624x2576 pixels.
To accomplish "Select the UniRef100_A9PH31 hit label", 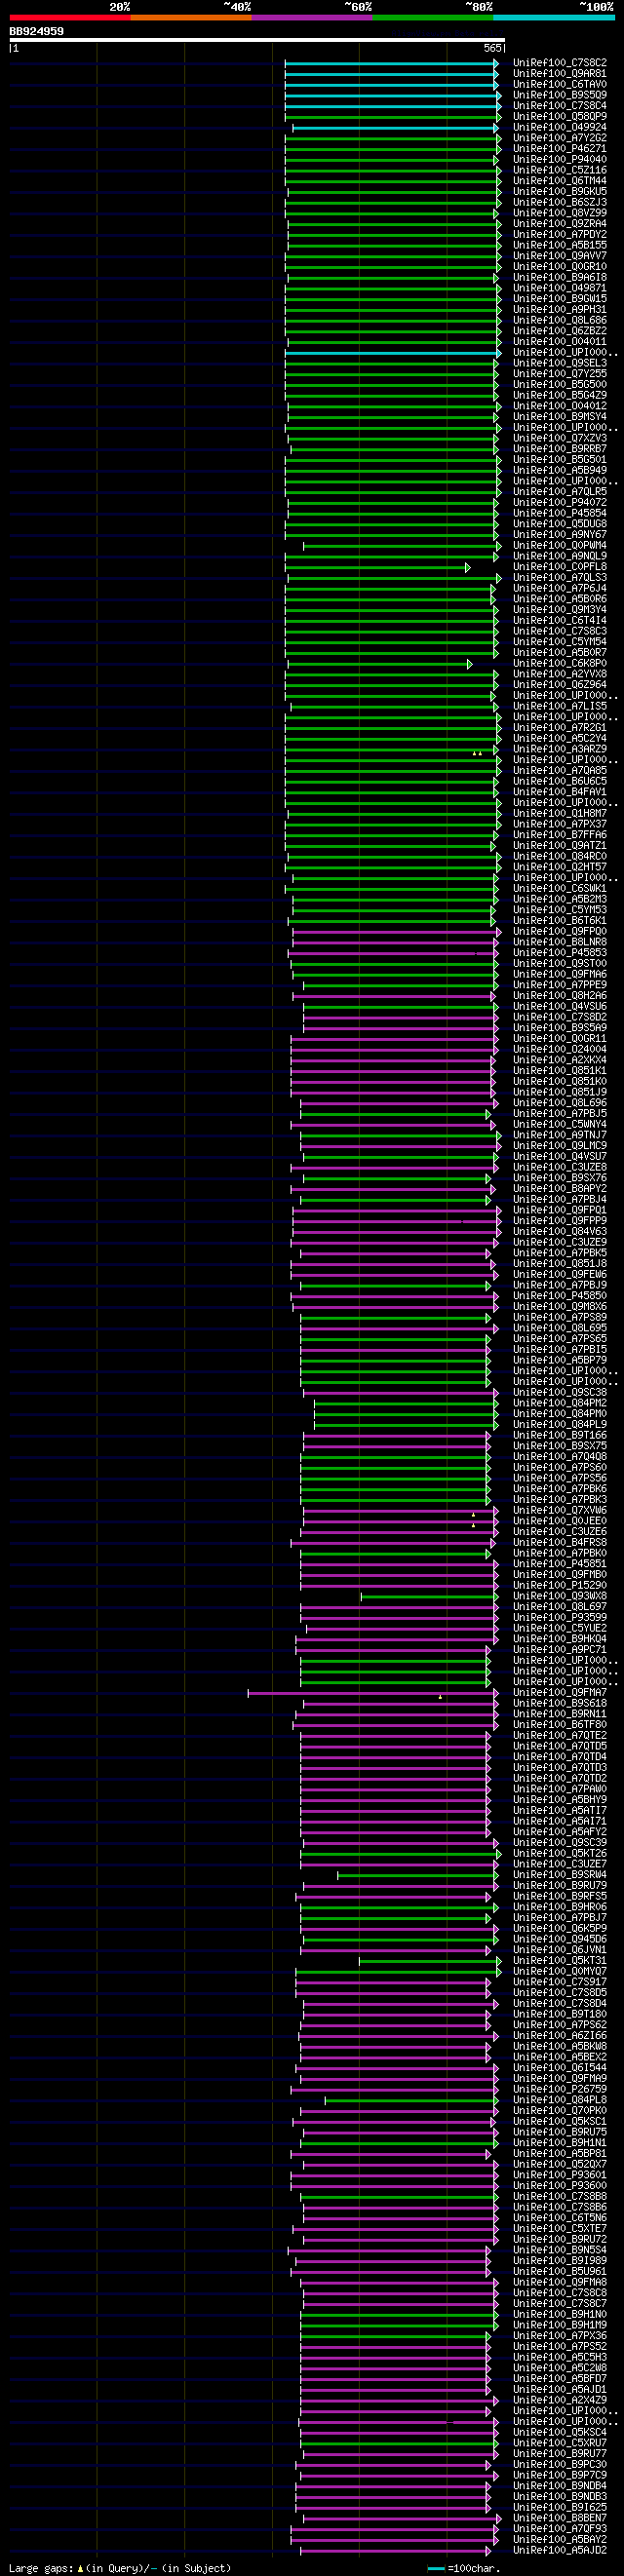I will [x=560, y=309].
